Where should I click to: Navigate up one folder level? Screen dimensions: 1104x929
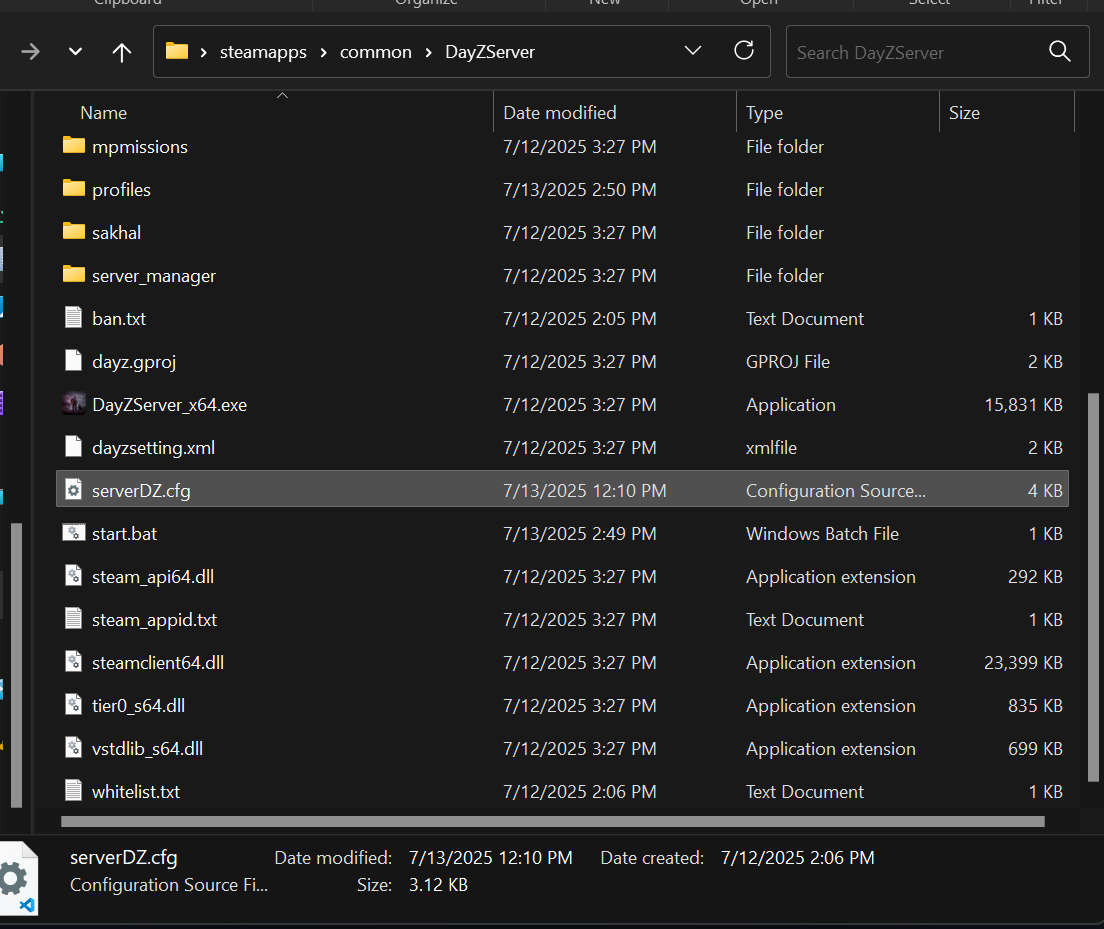(x=121, y=52)
